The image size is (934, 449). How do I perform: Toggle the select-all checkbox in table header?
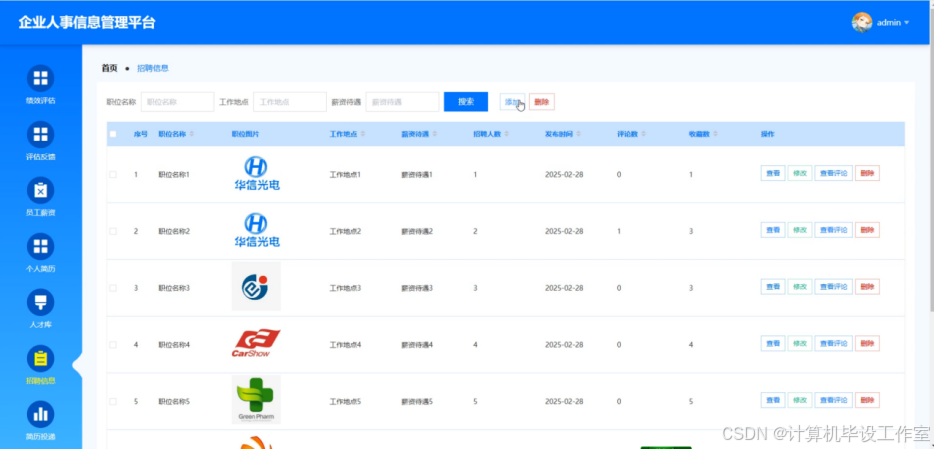(113, 135)
